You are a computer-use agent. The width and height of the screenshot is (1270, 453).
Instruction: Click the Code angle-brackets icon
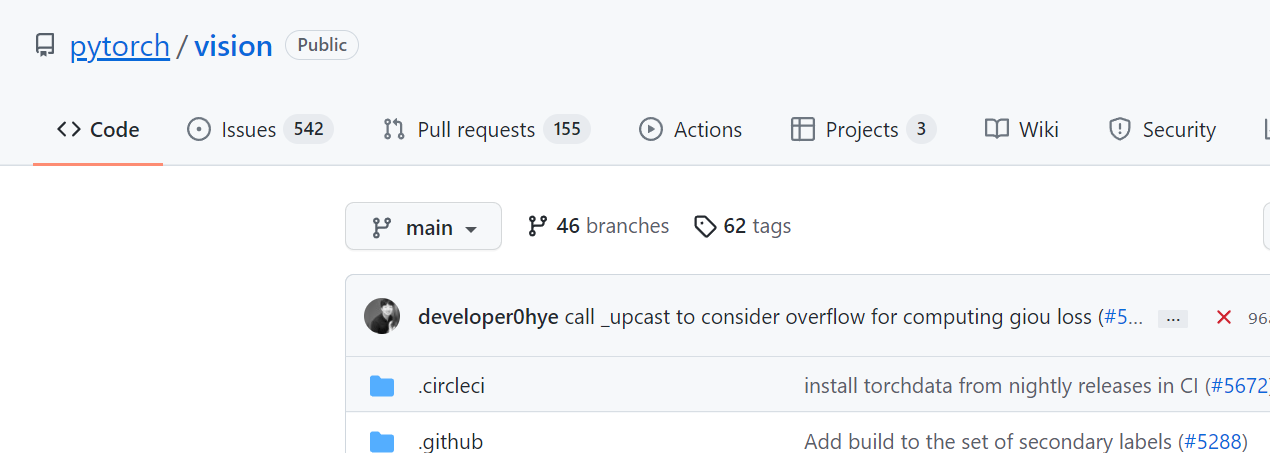click(69, 129)
